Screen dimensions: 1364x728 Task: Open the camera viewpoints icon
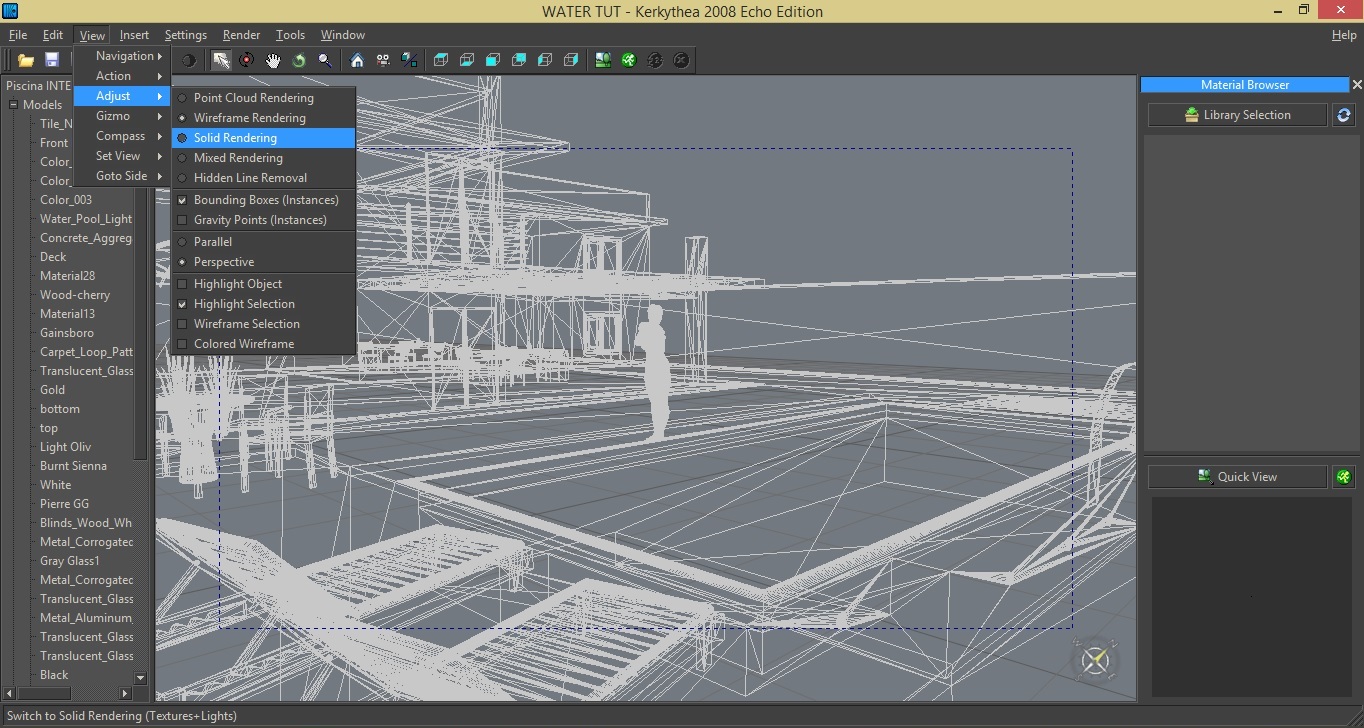(x=383, y=60)
